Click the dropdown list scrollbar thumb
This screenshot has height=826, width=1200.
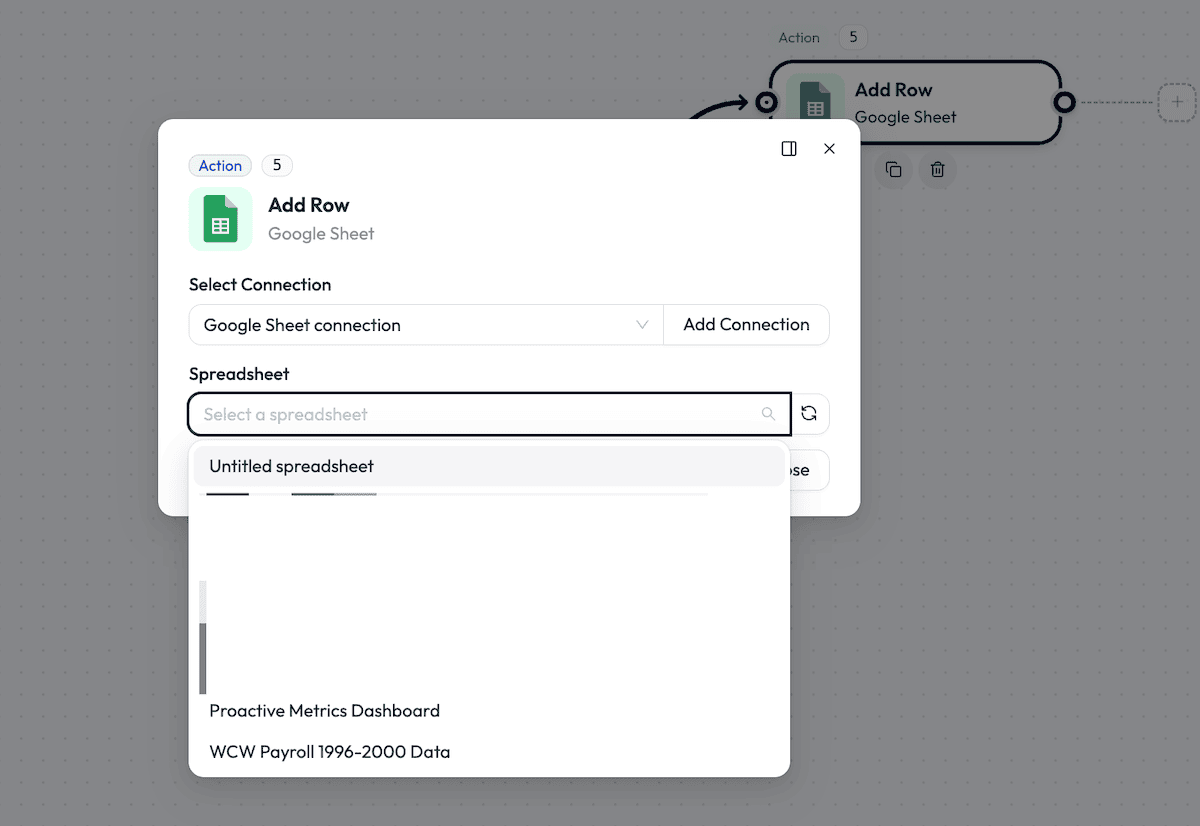(x=203, y=658)
